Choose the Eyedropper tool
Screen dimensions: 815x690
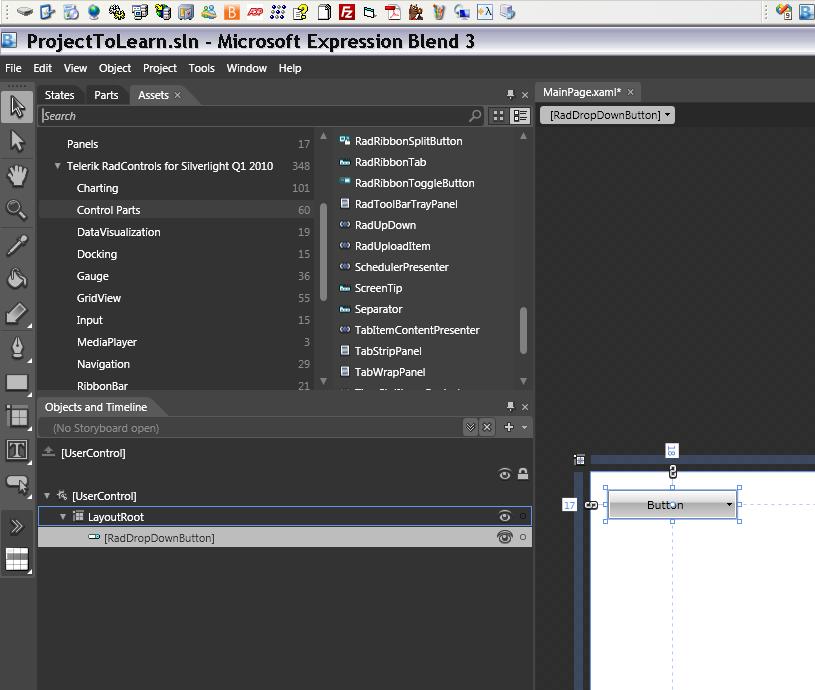pyautogui.click(x=17, y=244)
